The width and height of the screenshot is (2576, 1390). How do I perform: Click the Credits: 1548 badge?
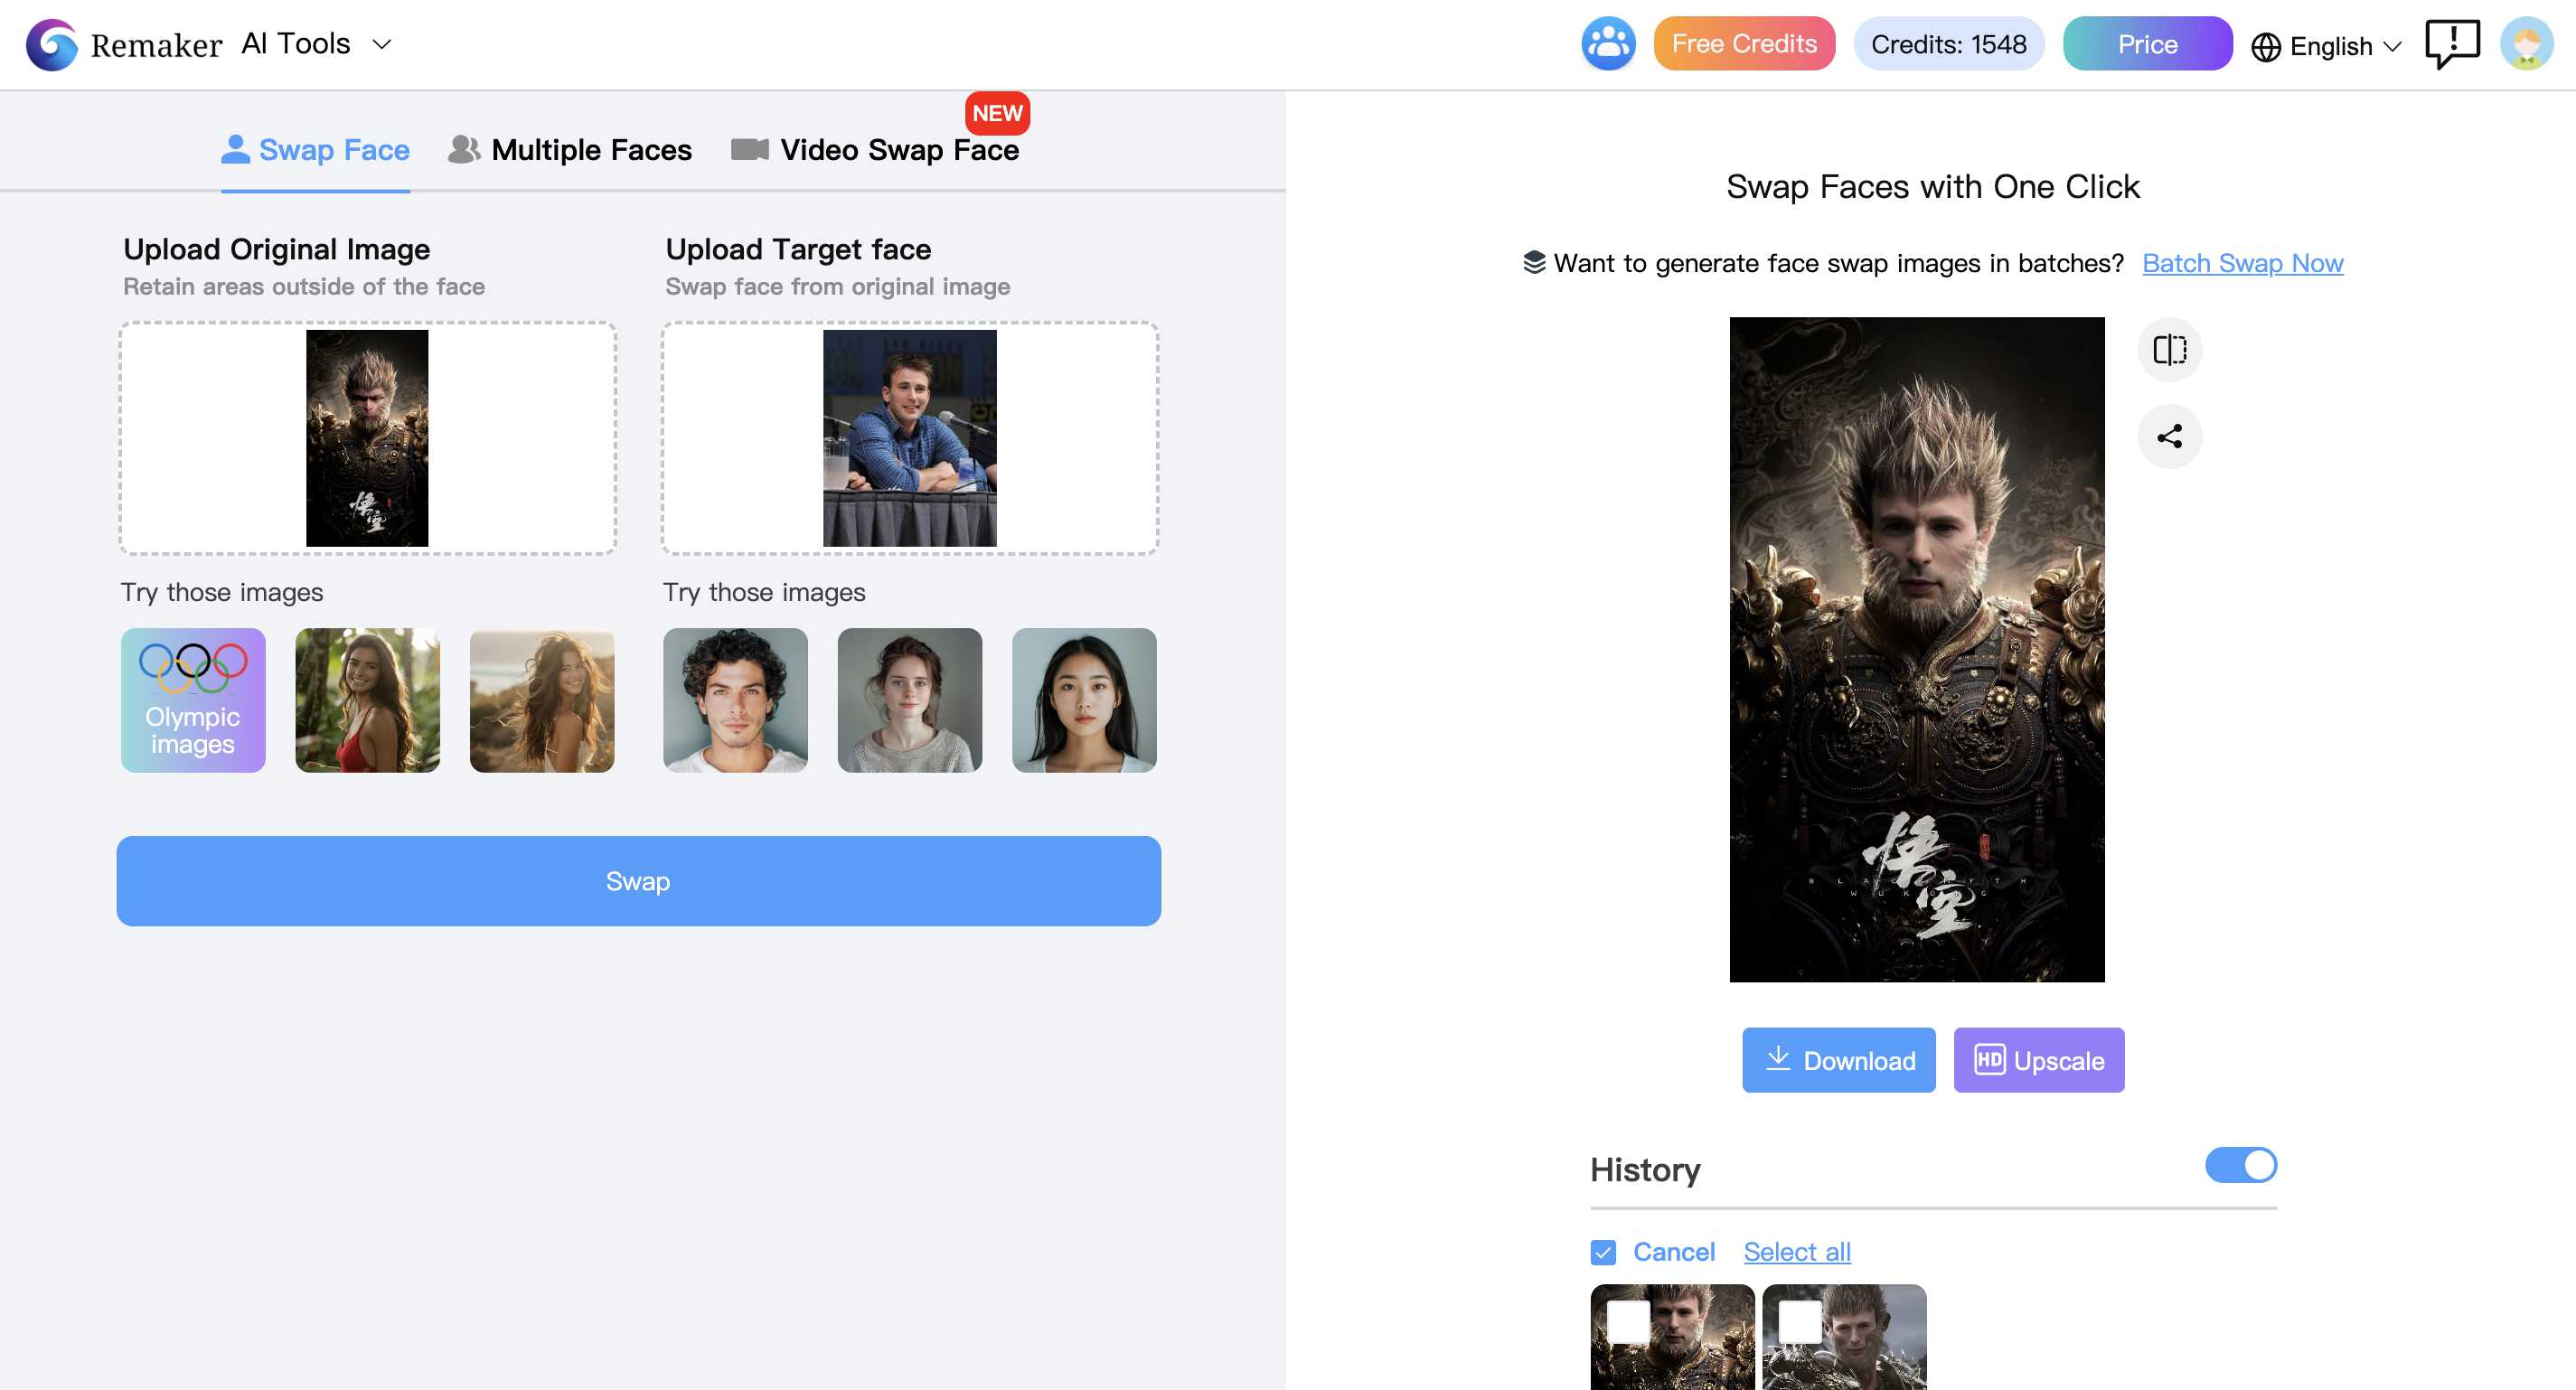pos(1948,44)
